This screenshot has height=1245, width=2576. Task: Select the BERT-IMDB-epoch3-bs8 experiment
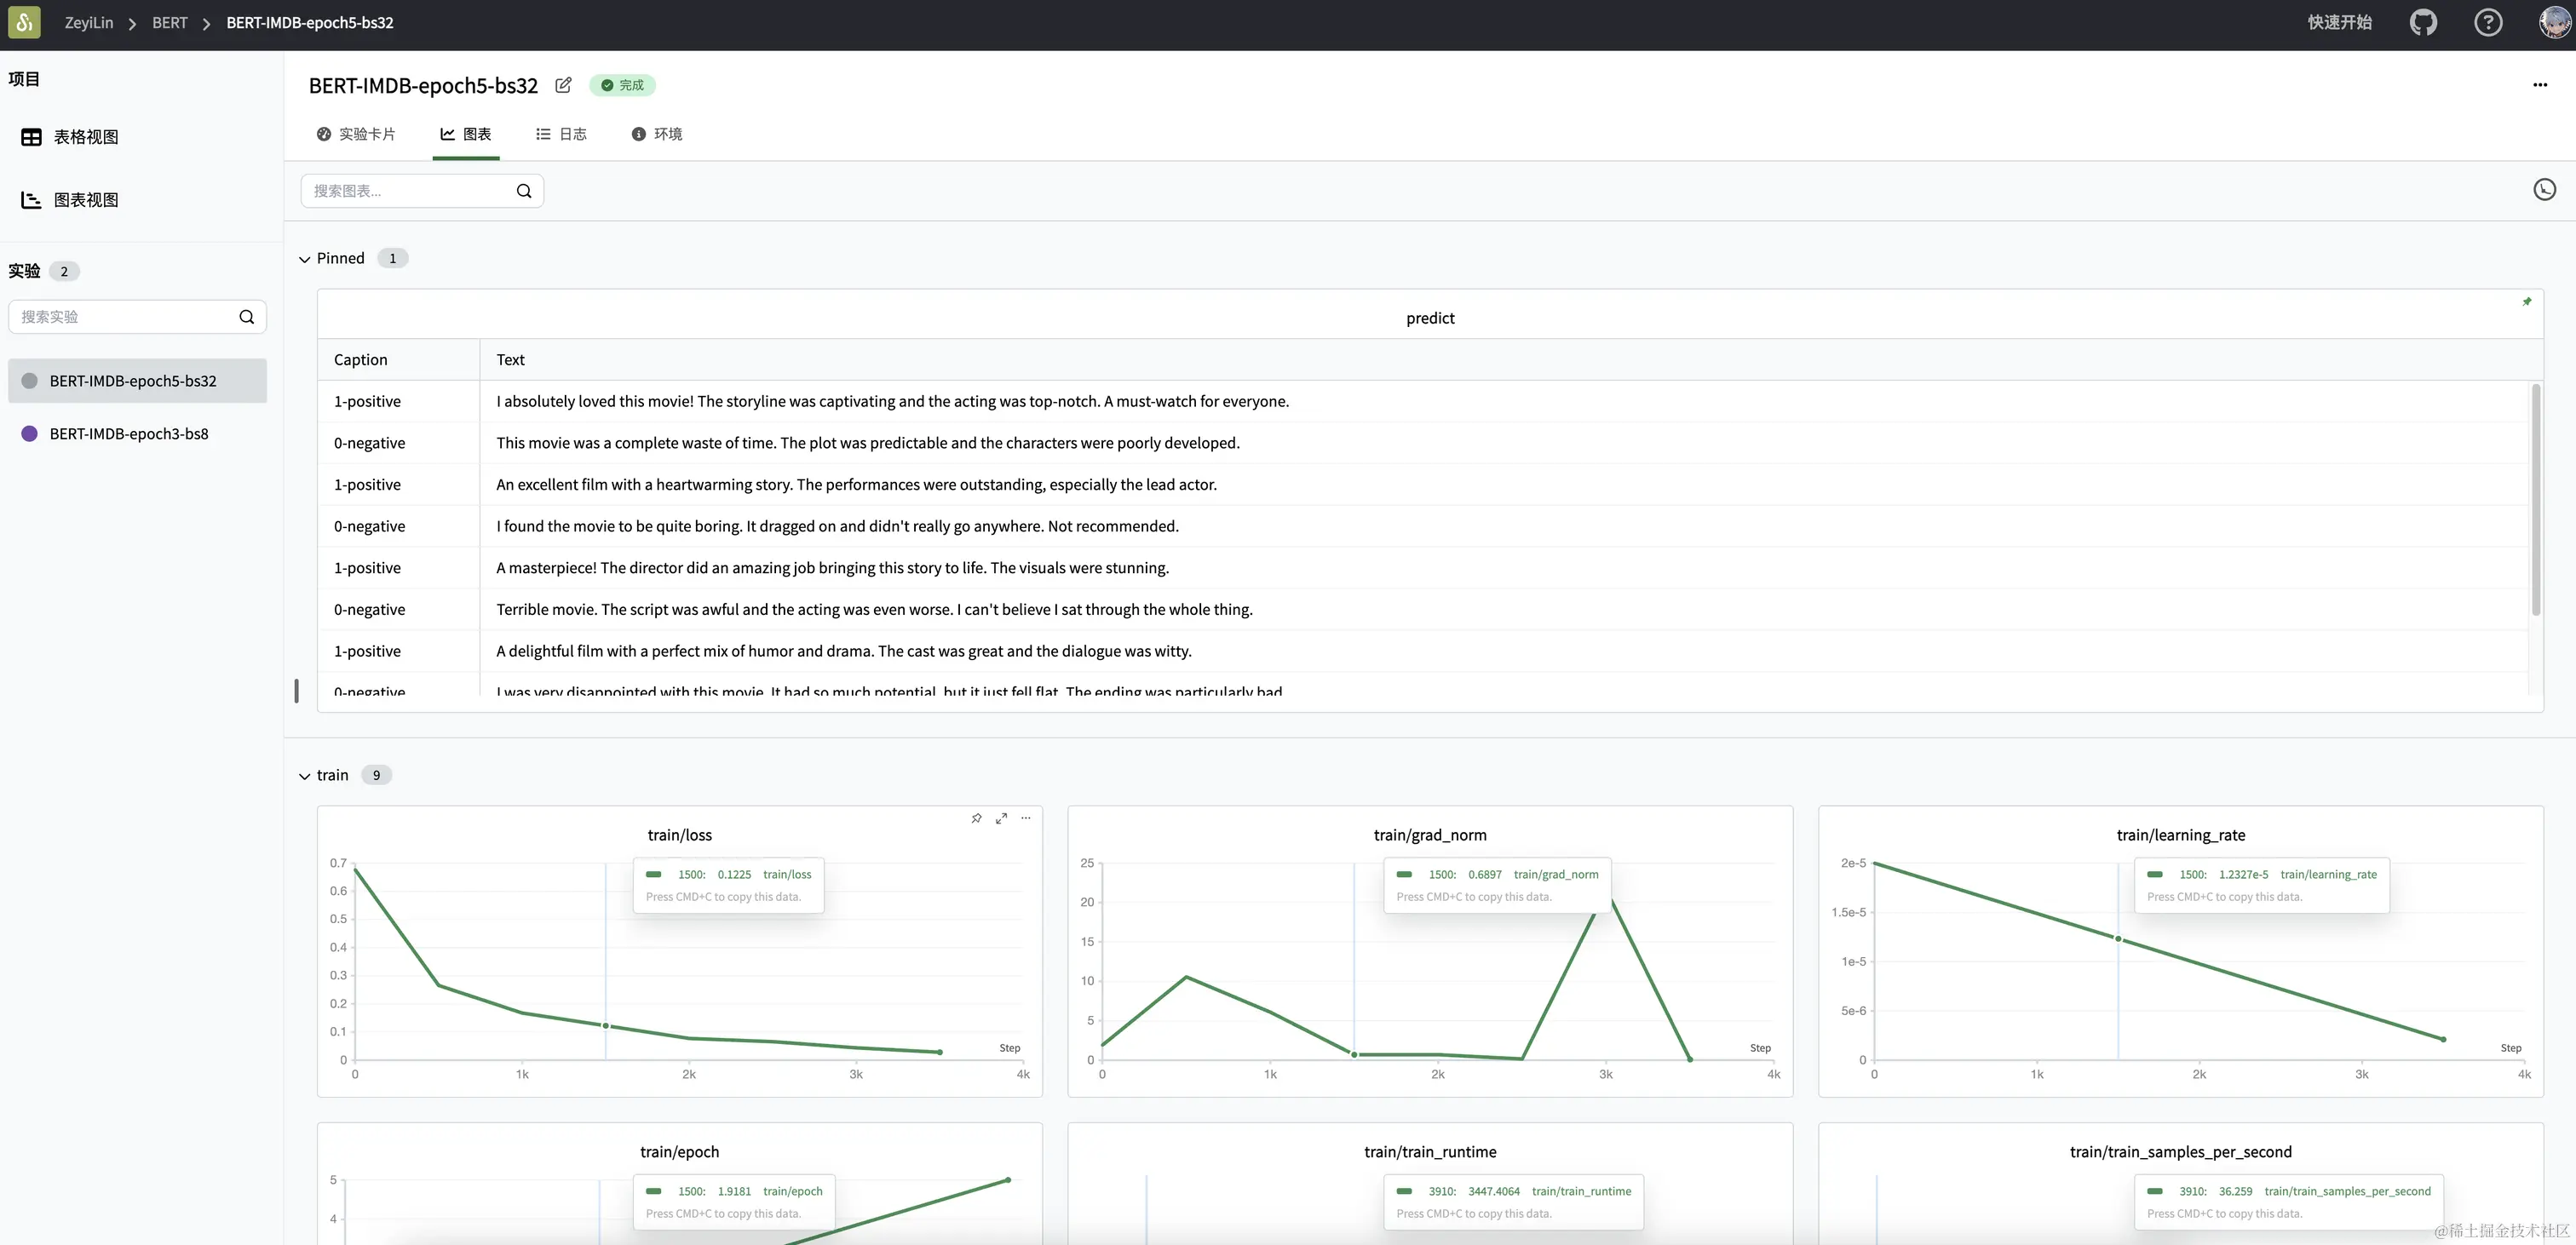129,434
